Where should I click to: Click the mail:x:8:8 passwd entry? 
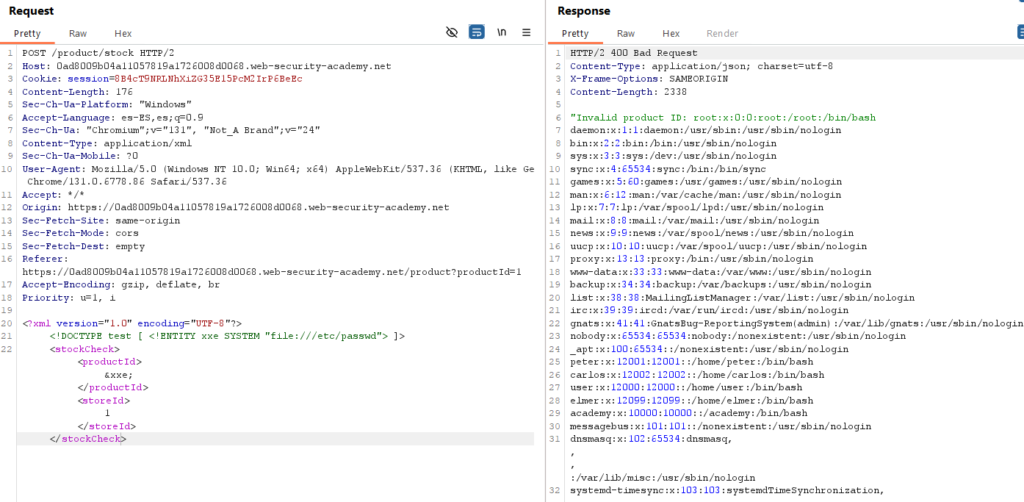pos(694,221)
